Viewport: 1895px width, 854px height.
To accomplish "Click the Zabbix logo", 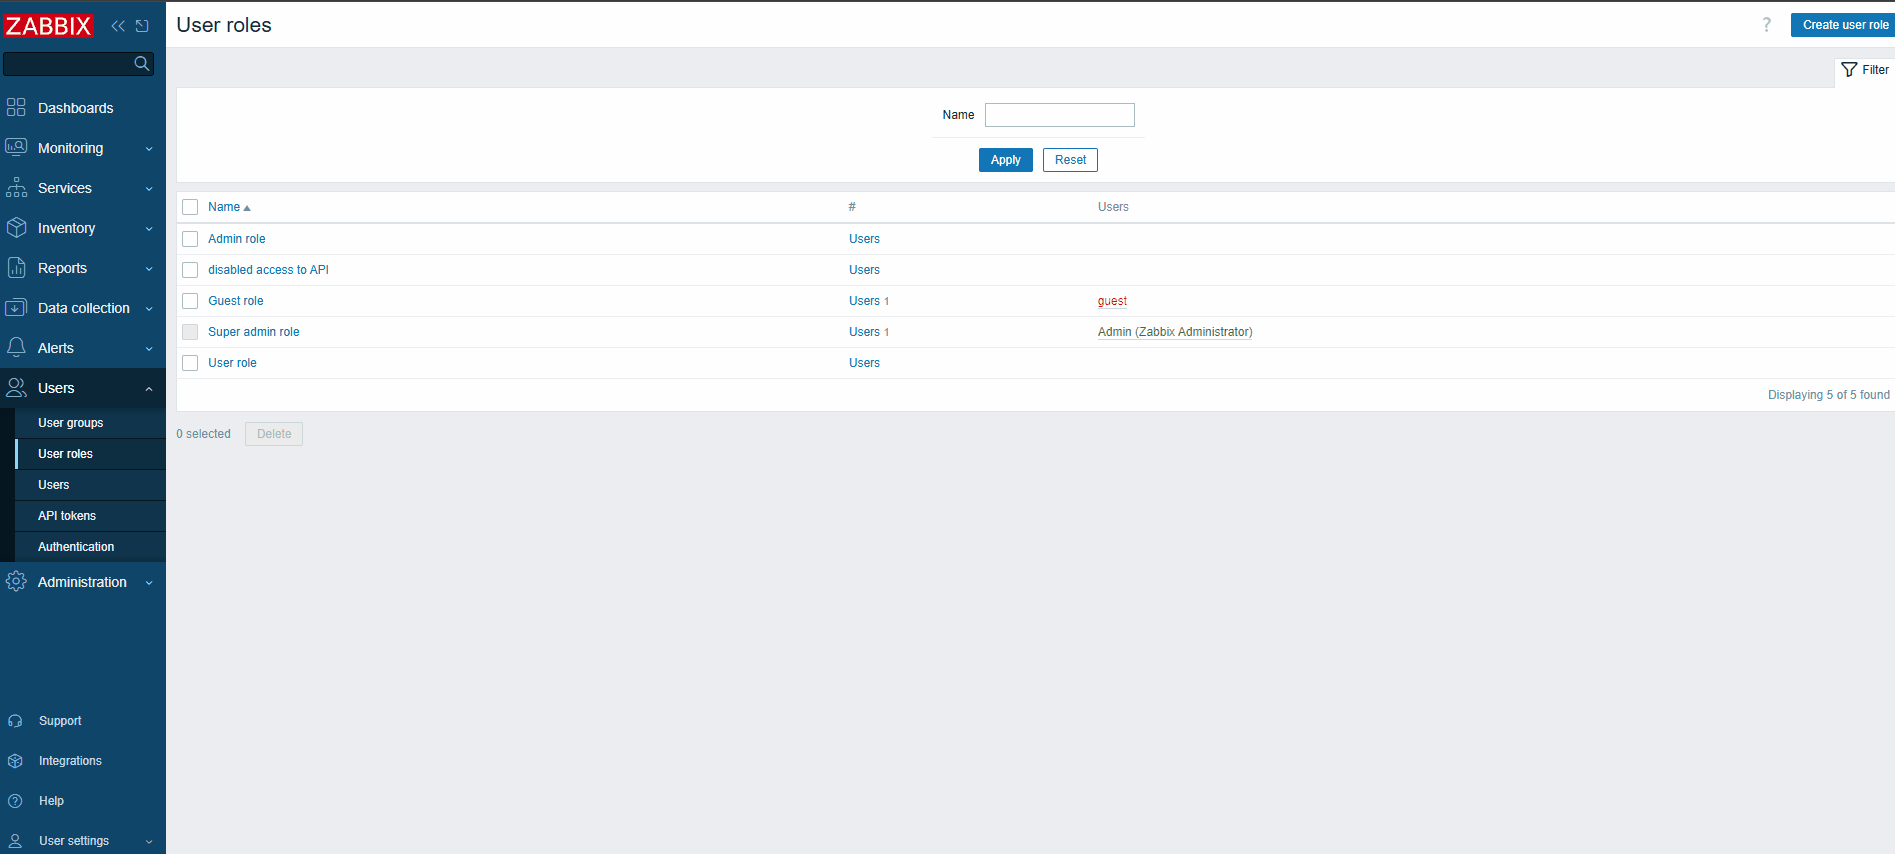I will (48, 26).
